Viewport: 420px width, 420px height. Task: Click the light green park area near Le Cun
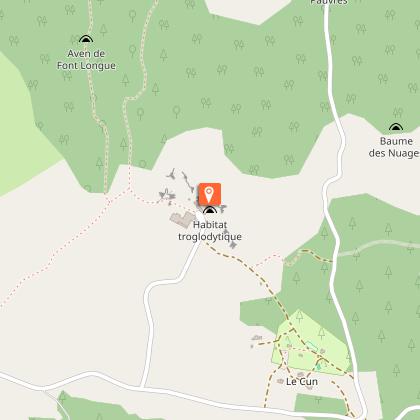[310, 343]
